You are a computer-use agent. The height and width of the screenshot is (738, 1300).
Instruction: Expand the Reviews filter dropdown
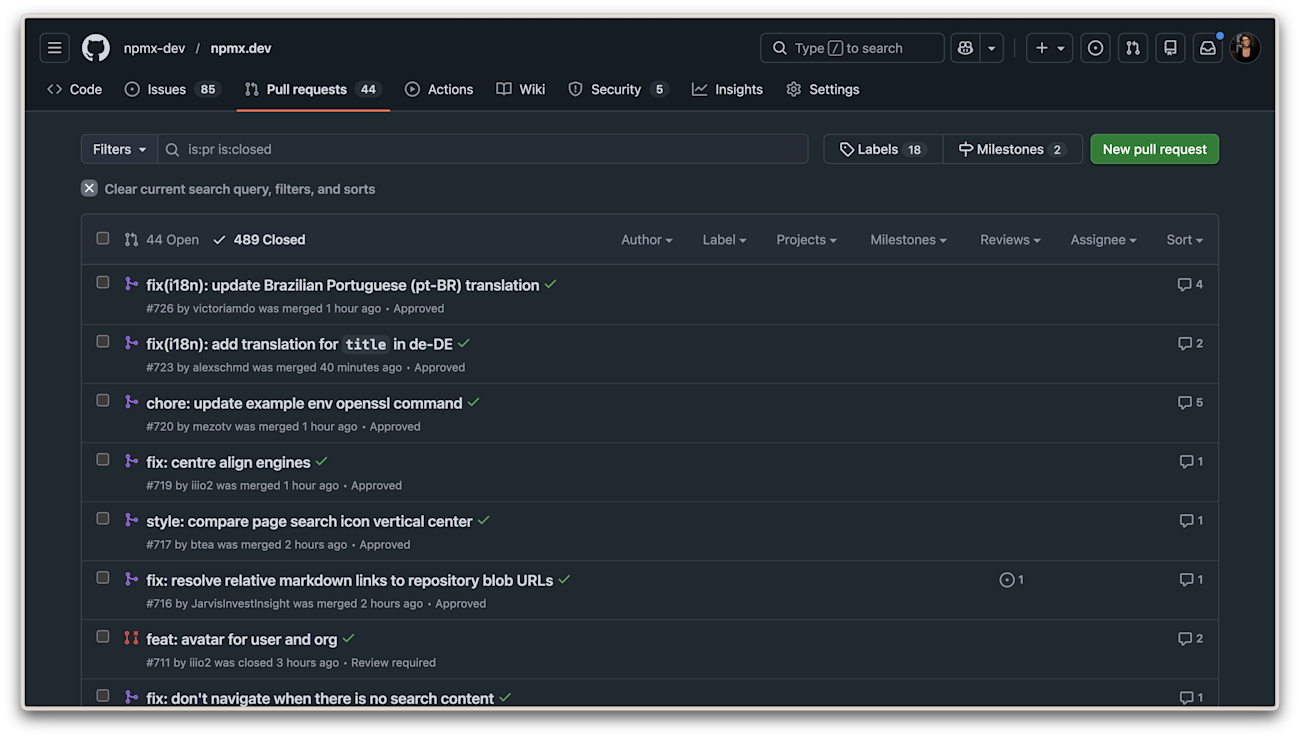point(1011,240)
